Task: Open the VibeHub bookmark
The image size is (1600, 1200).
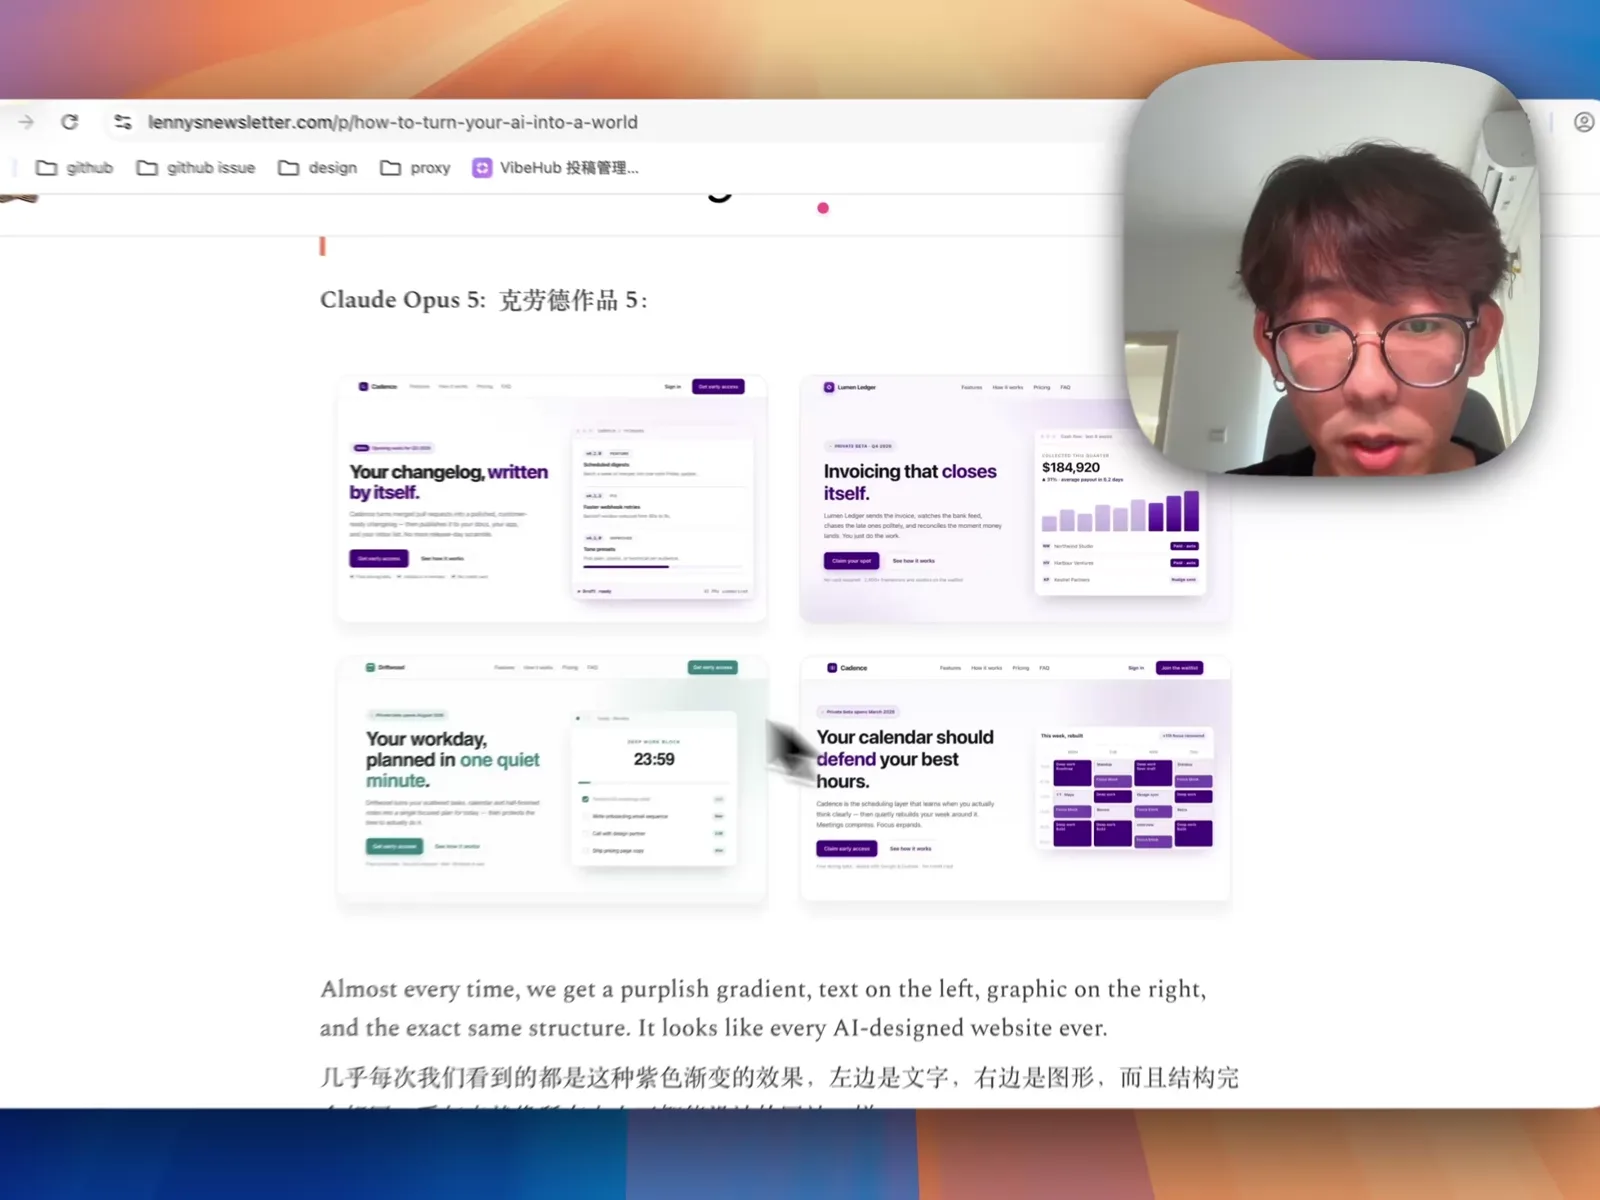Action: (555, 168)
